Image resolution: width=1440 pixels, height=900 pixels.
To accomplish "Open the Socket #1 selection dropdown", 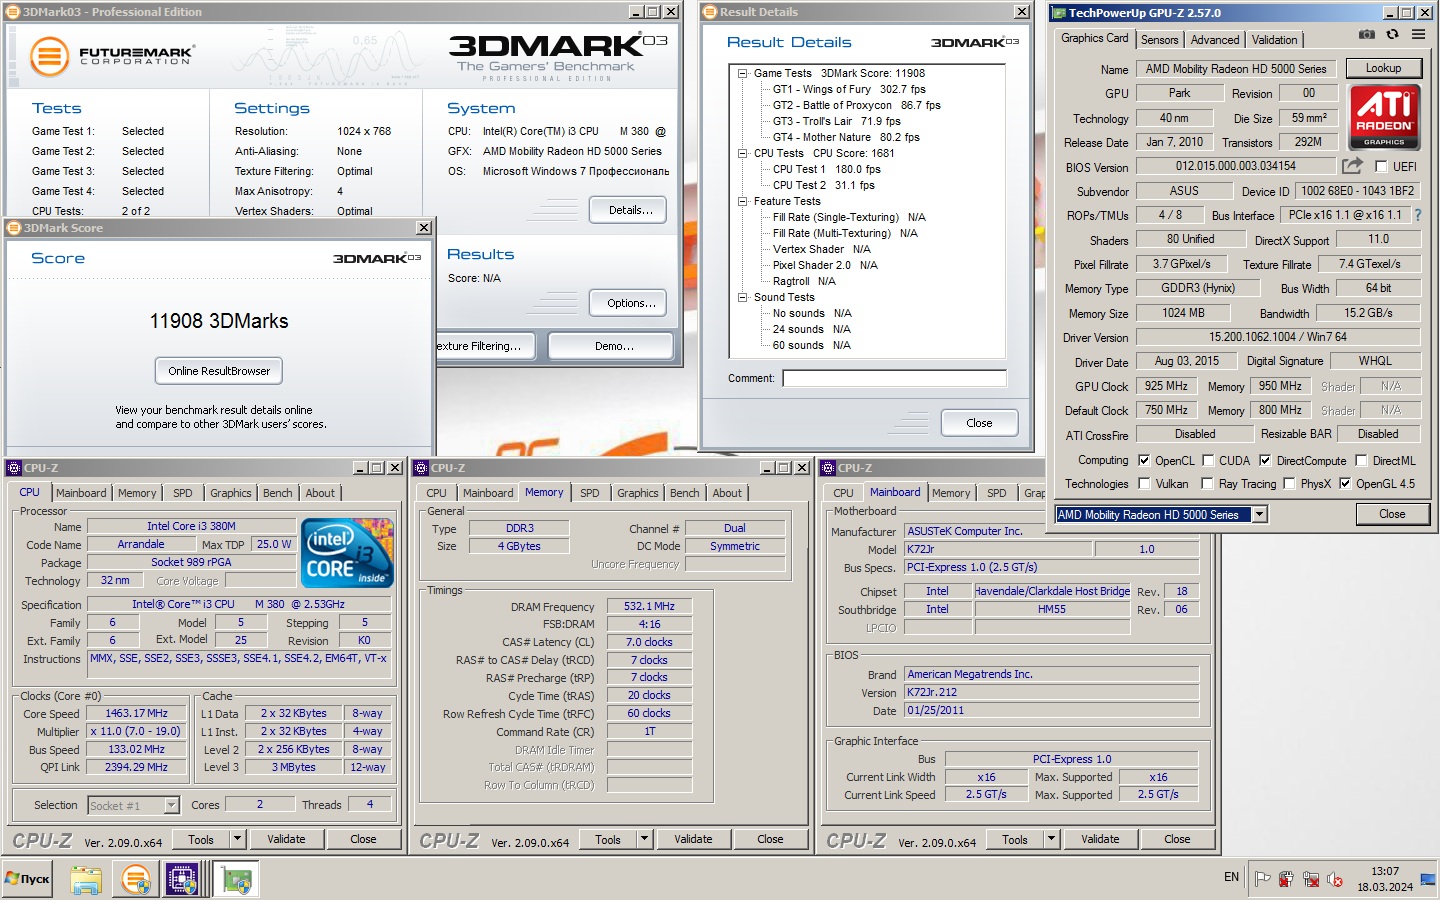I will (171, 805).
